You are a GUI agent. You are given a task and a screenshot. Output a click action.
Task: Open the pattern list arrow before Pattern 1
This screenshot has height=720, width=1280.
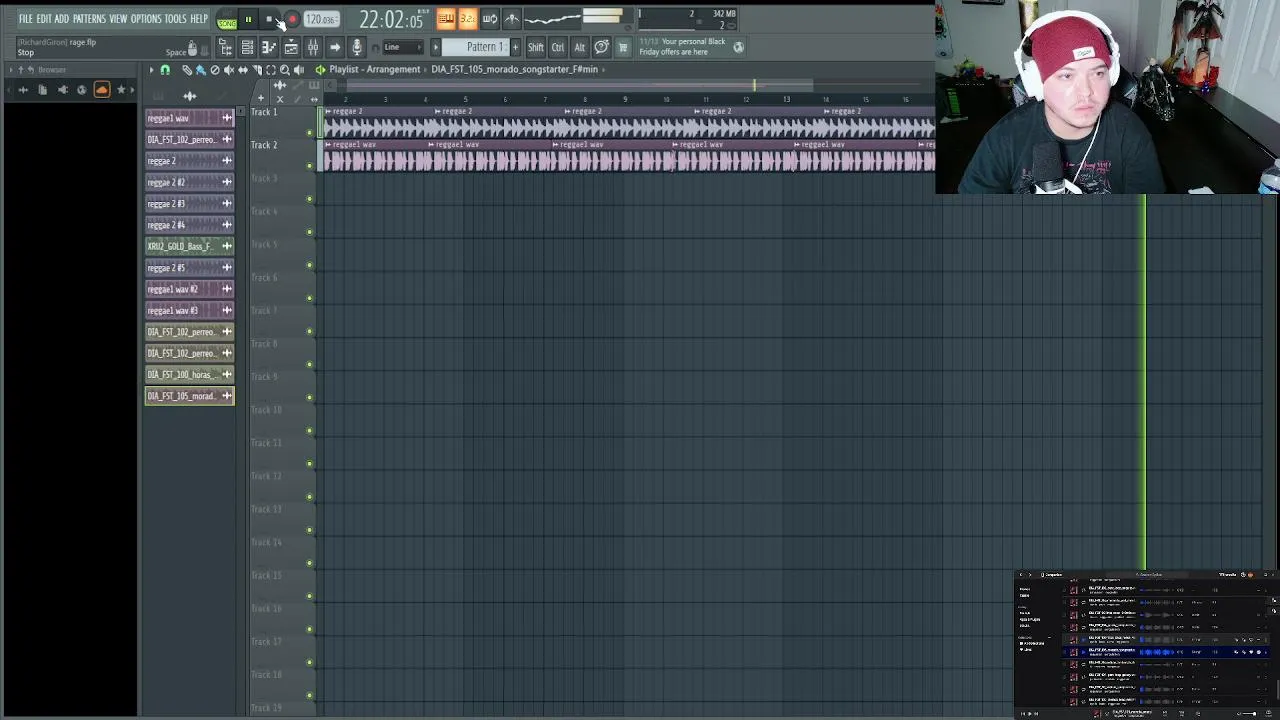tap(435, 47)
